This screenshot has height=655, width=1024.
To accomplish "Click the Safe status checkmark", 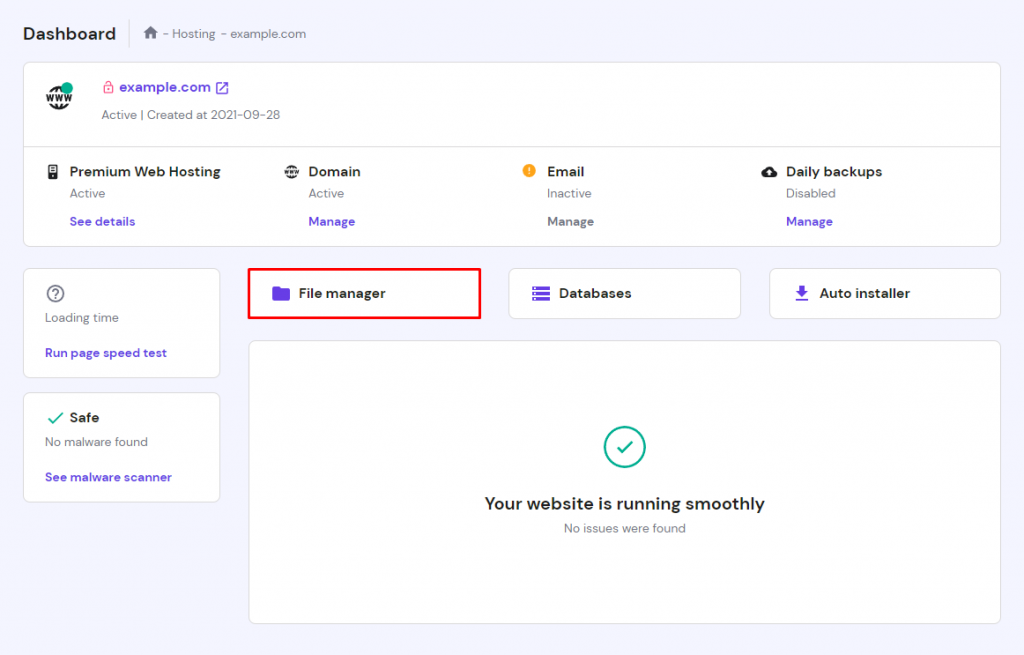I will point(54,417).
